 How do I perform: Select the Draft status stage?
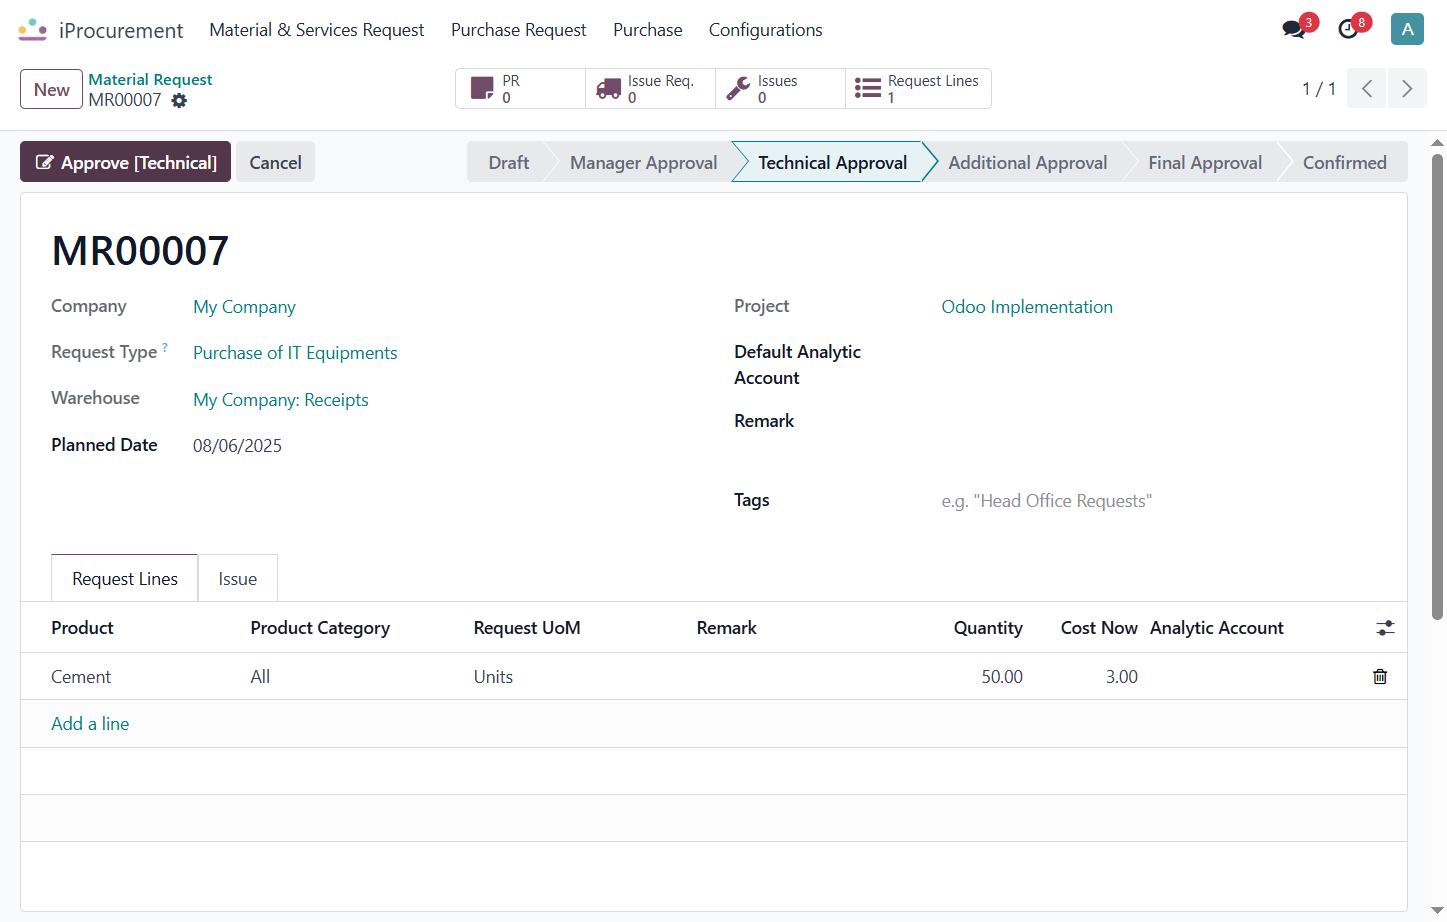[508, 162]
